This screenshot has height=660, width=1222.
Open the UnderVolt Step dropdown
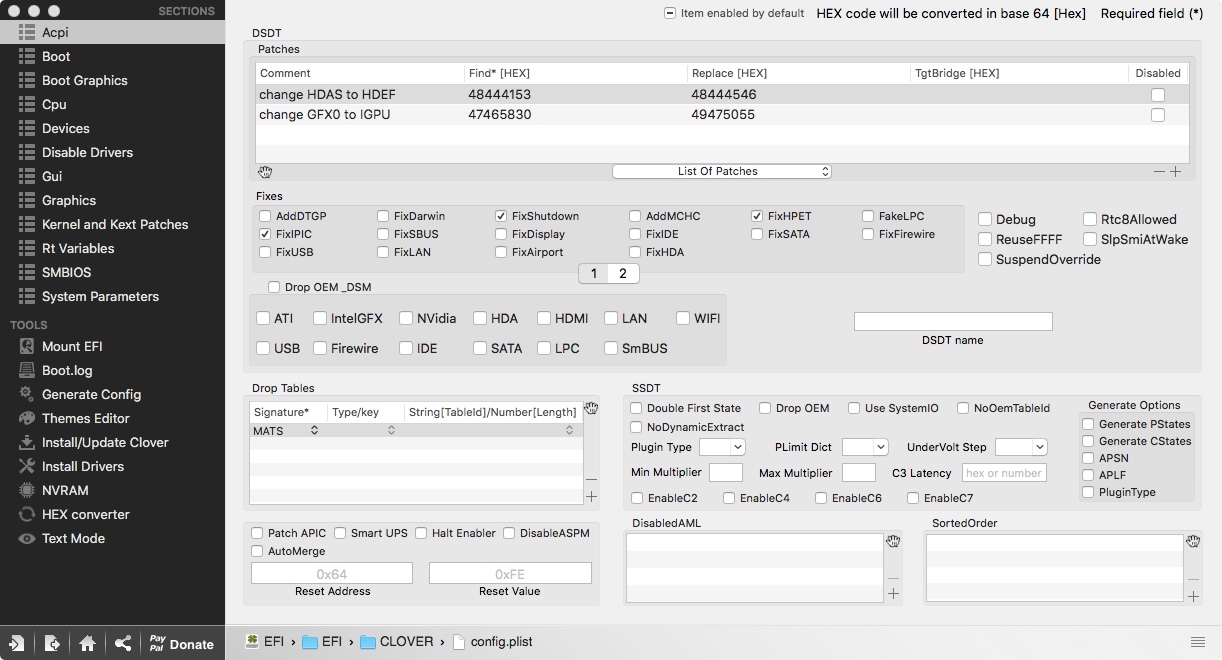(1021, 447)
